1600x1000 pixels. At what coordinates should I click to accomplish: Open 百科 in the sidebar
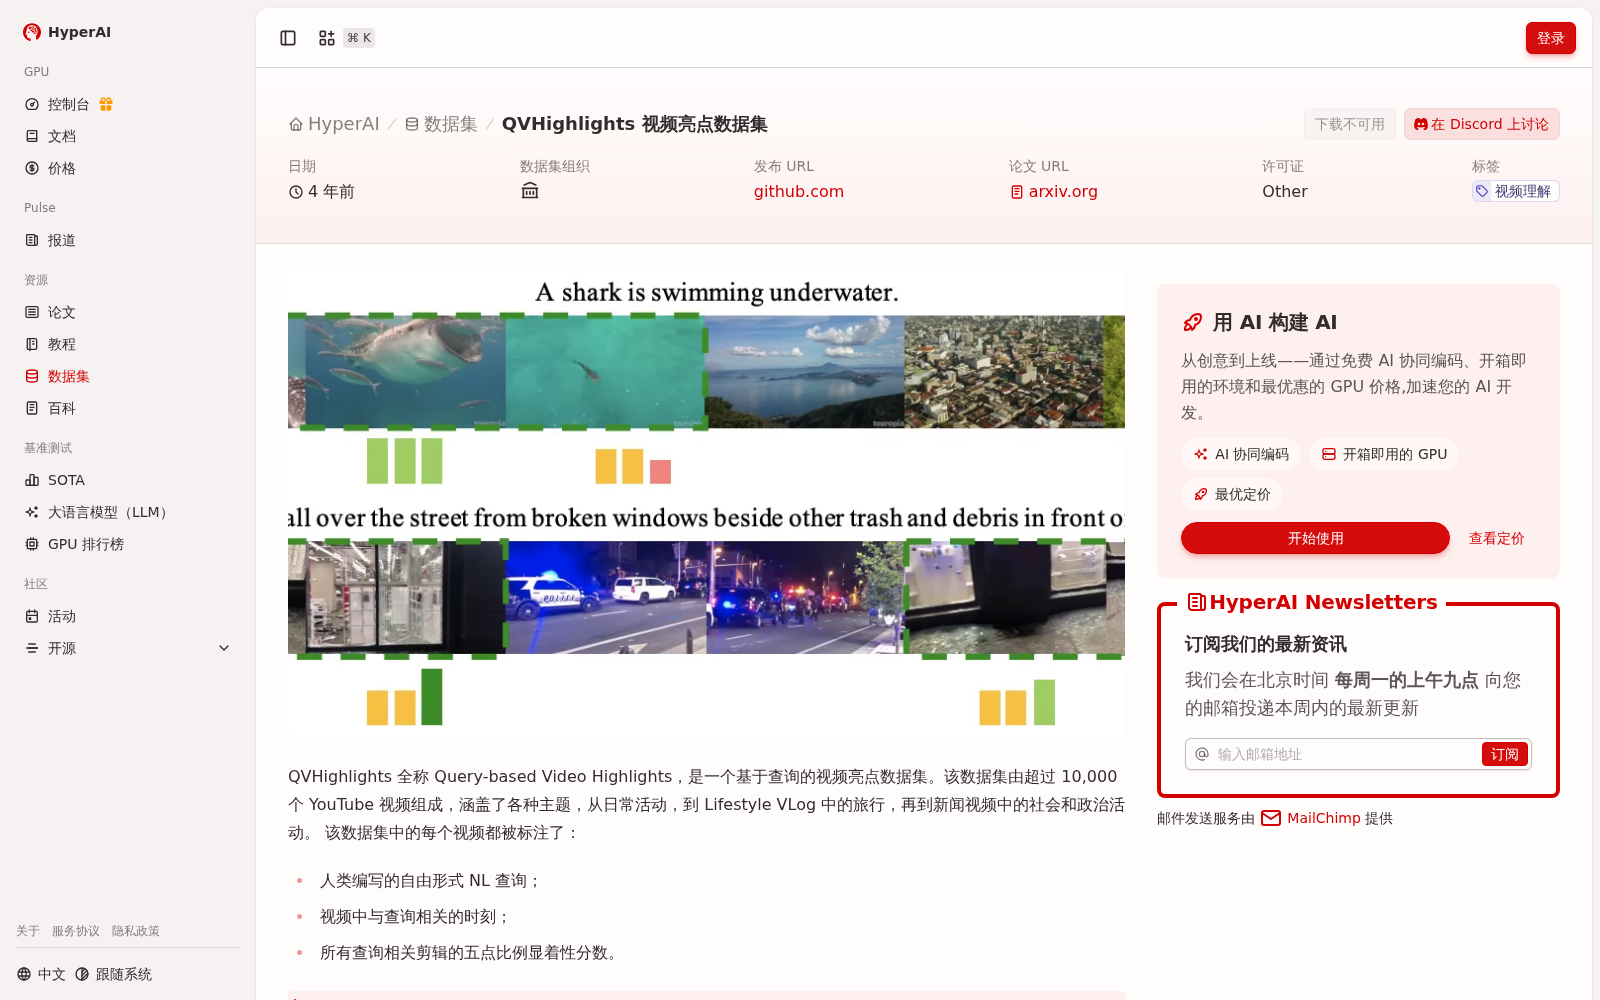[x=128, y=408]
